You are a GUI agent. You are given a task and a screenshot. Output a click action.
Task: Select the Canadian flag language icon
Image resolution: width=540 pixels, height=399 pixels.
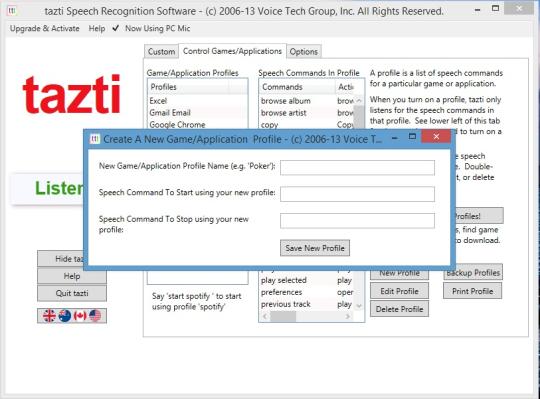click(x=80, y=315)
